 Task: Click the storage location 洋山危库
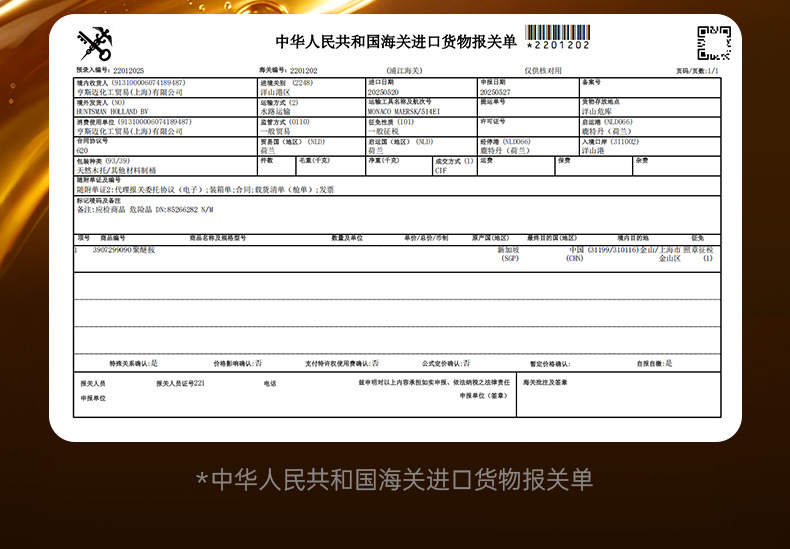[x=597, y=111]
